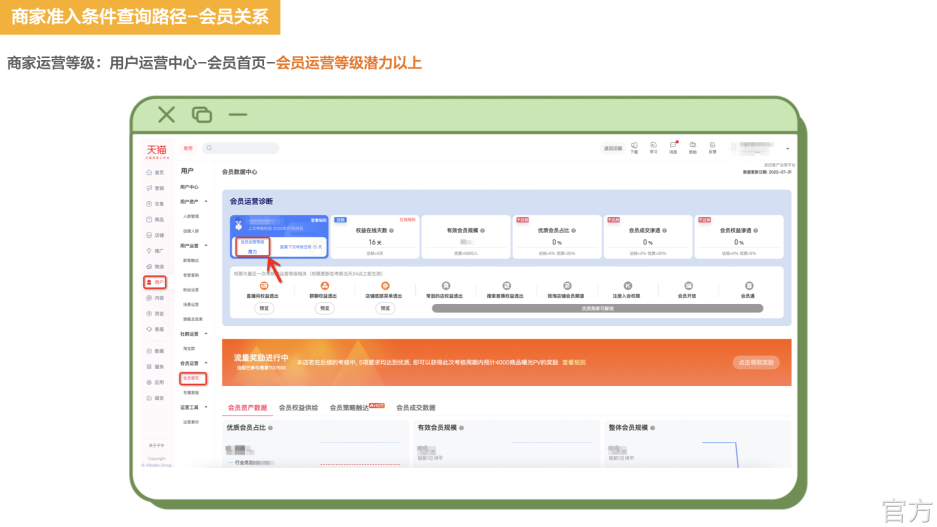Collapse the 用户资产 section in side menu

click(206, 202)
